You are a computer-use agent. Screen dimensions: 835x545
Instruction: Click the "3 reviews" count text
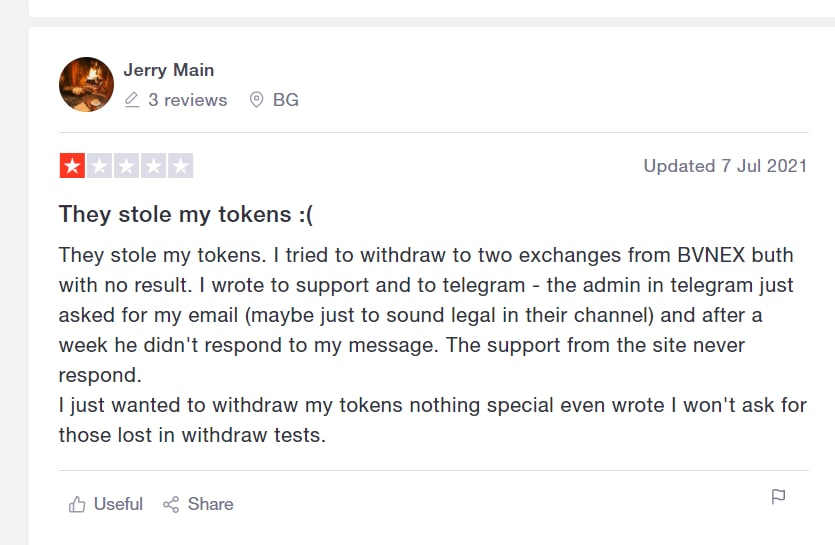click(x=187, y=100)
